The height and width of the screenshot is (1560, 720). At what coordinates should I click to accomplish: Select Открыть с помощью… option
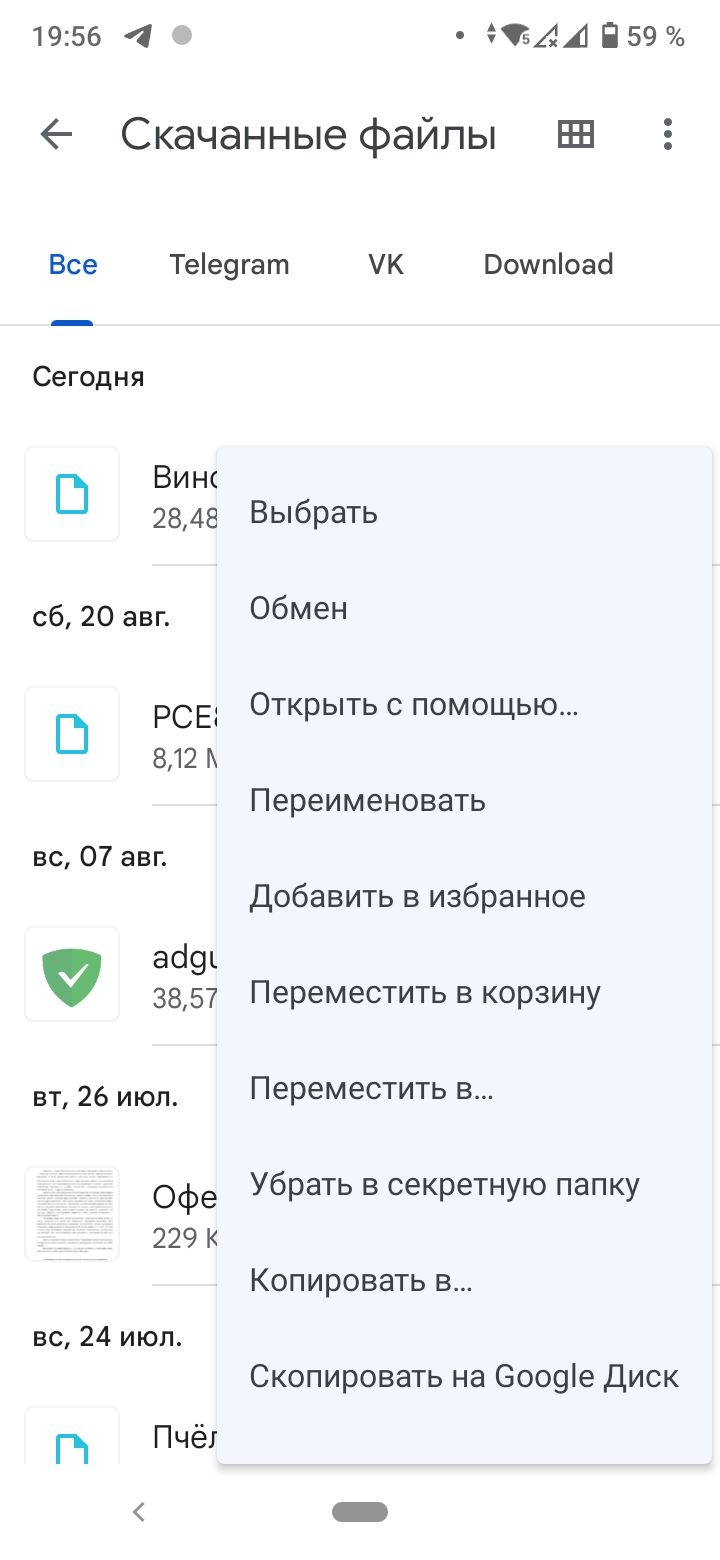414,705
